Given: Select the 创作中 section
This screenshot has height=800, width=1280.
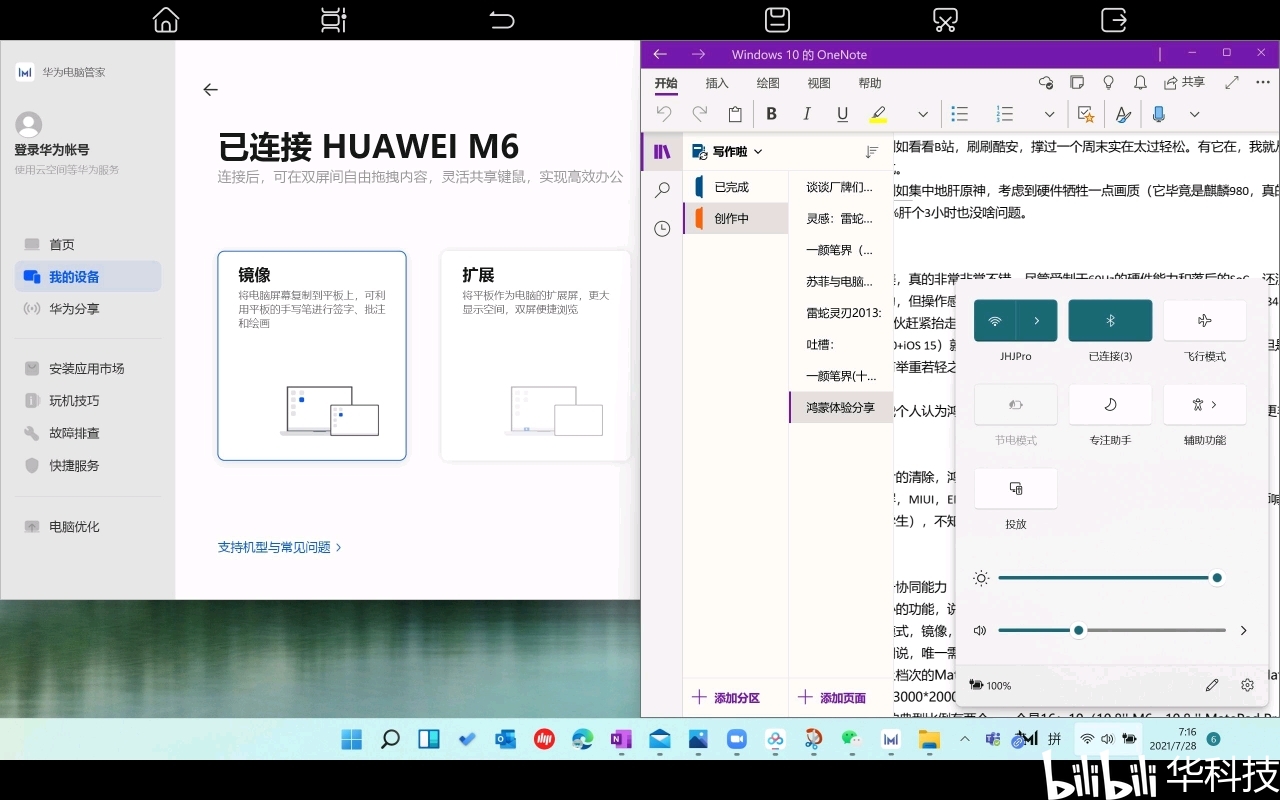Looking at the screenshot, I should coord(735,218).
